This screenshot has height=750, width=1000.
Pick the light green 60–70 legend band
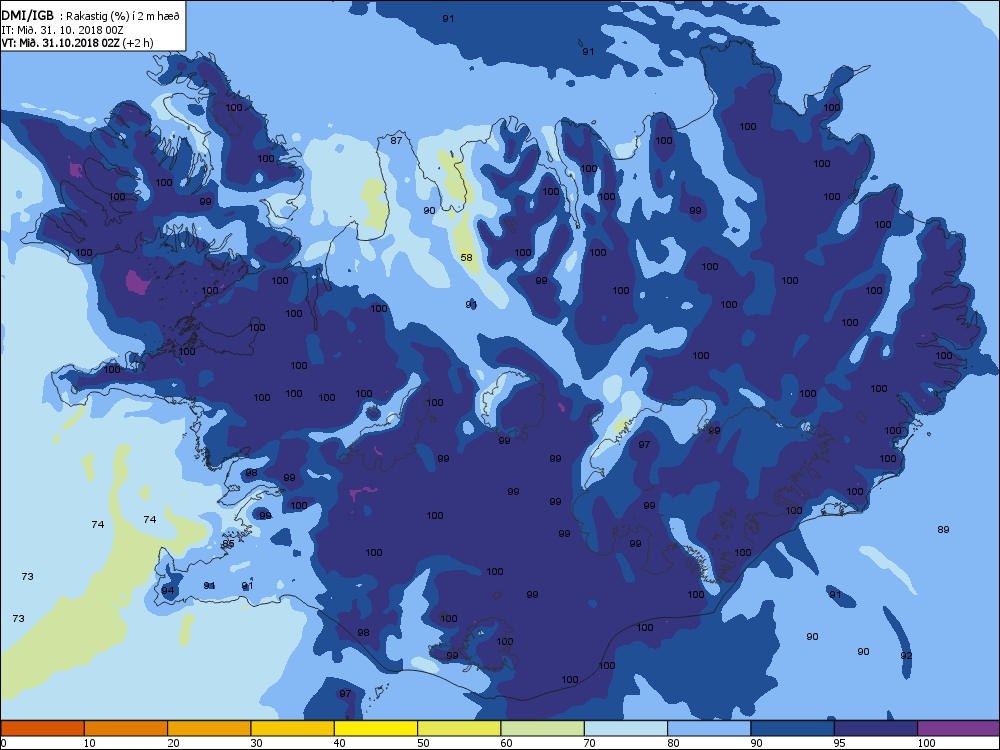click(543, 728)
